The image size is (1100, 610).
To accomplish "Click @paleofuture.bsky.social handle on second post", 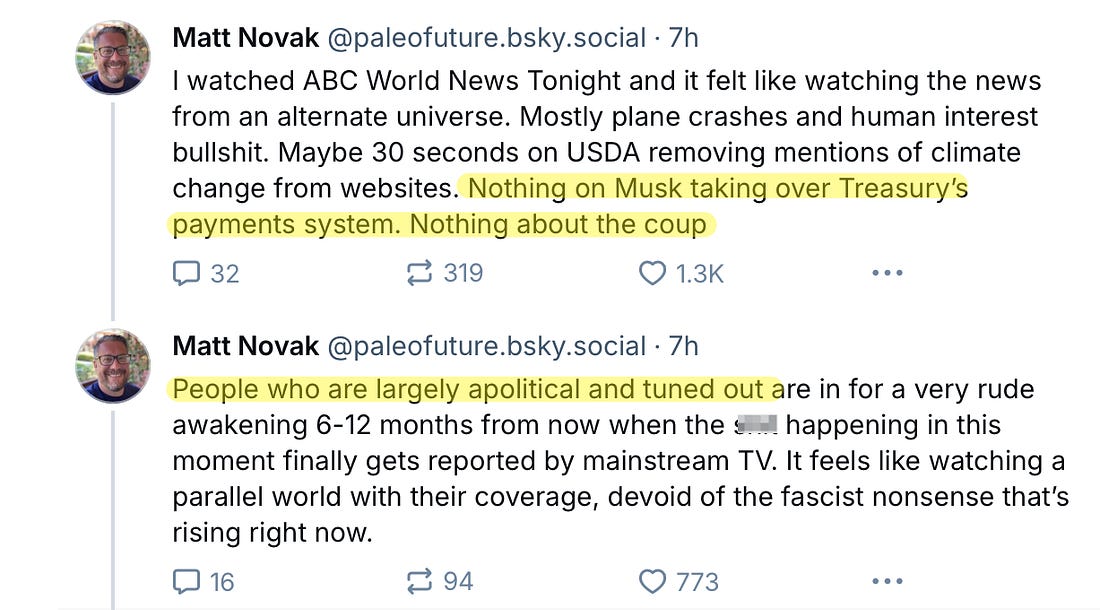I will [486, 346].
